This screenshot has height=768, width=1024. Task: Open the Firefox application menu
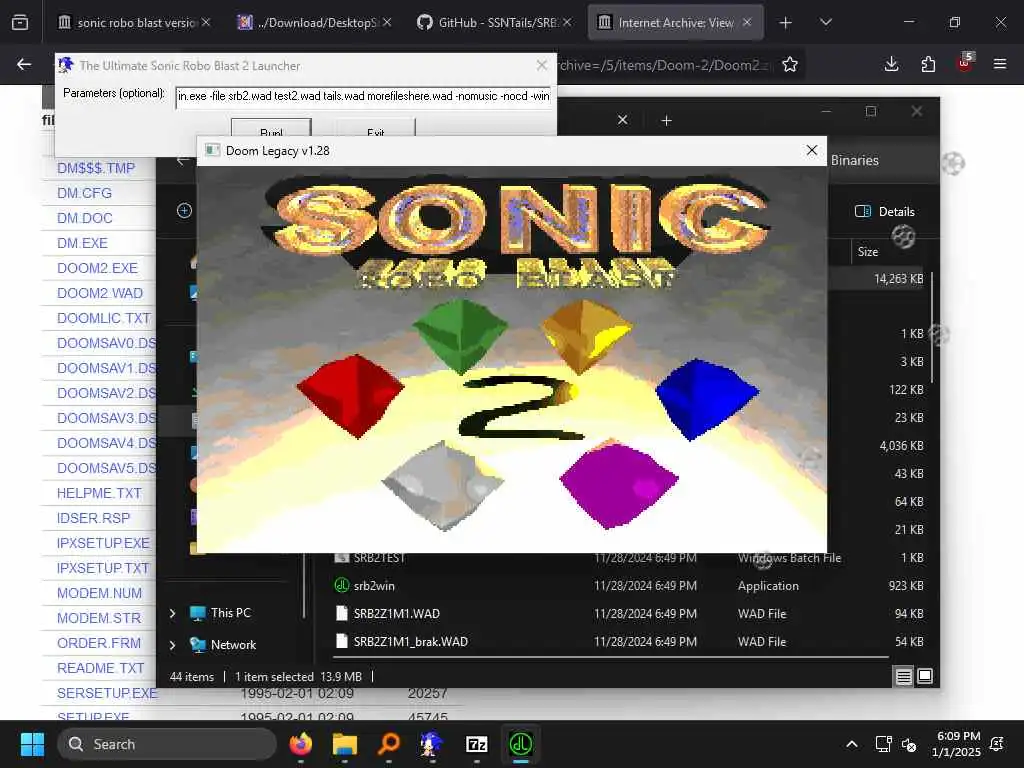(1000, 64)
